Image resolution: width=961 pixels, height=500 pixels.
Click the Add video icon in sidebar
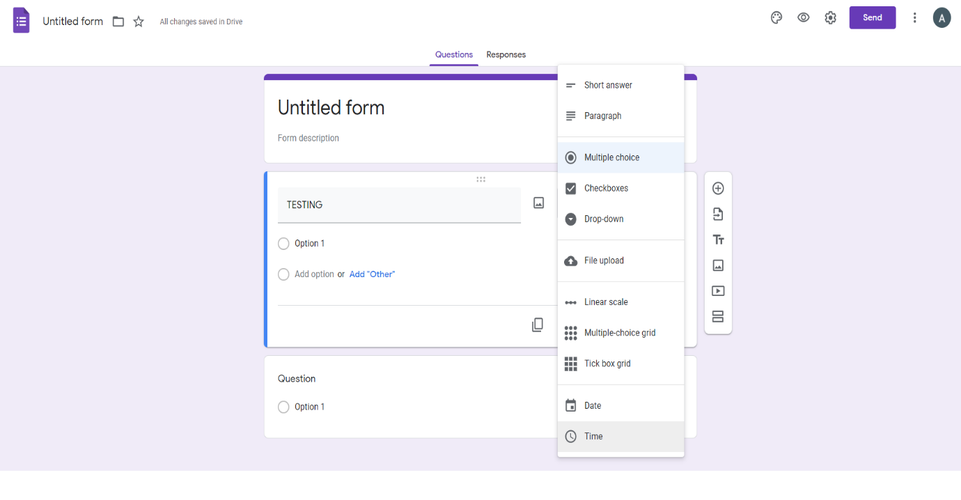(718, 291)
